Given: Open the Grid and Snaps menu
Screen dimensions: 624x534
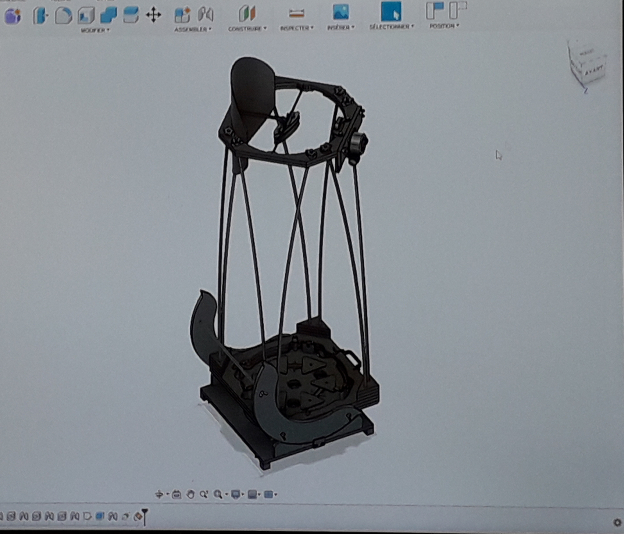Looking at the screenshot, I should (254, 494).
